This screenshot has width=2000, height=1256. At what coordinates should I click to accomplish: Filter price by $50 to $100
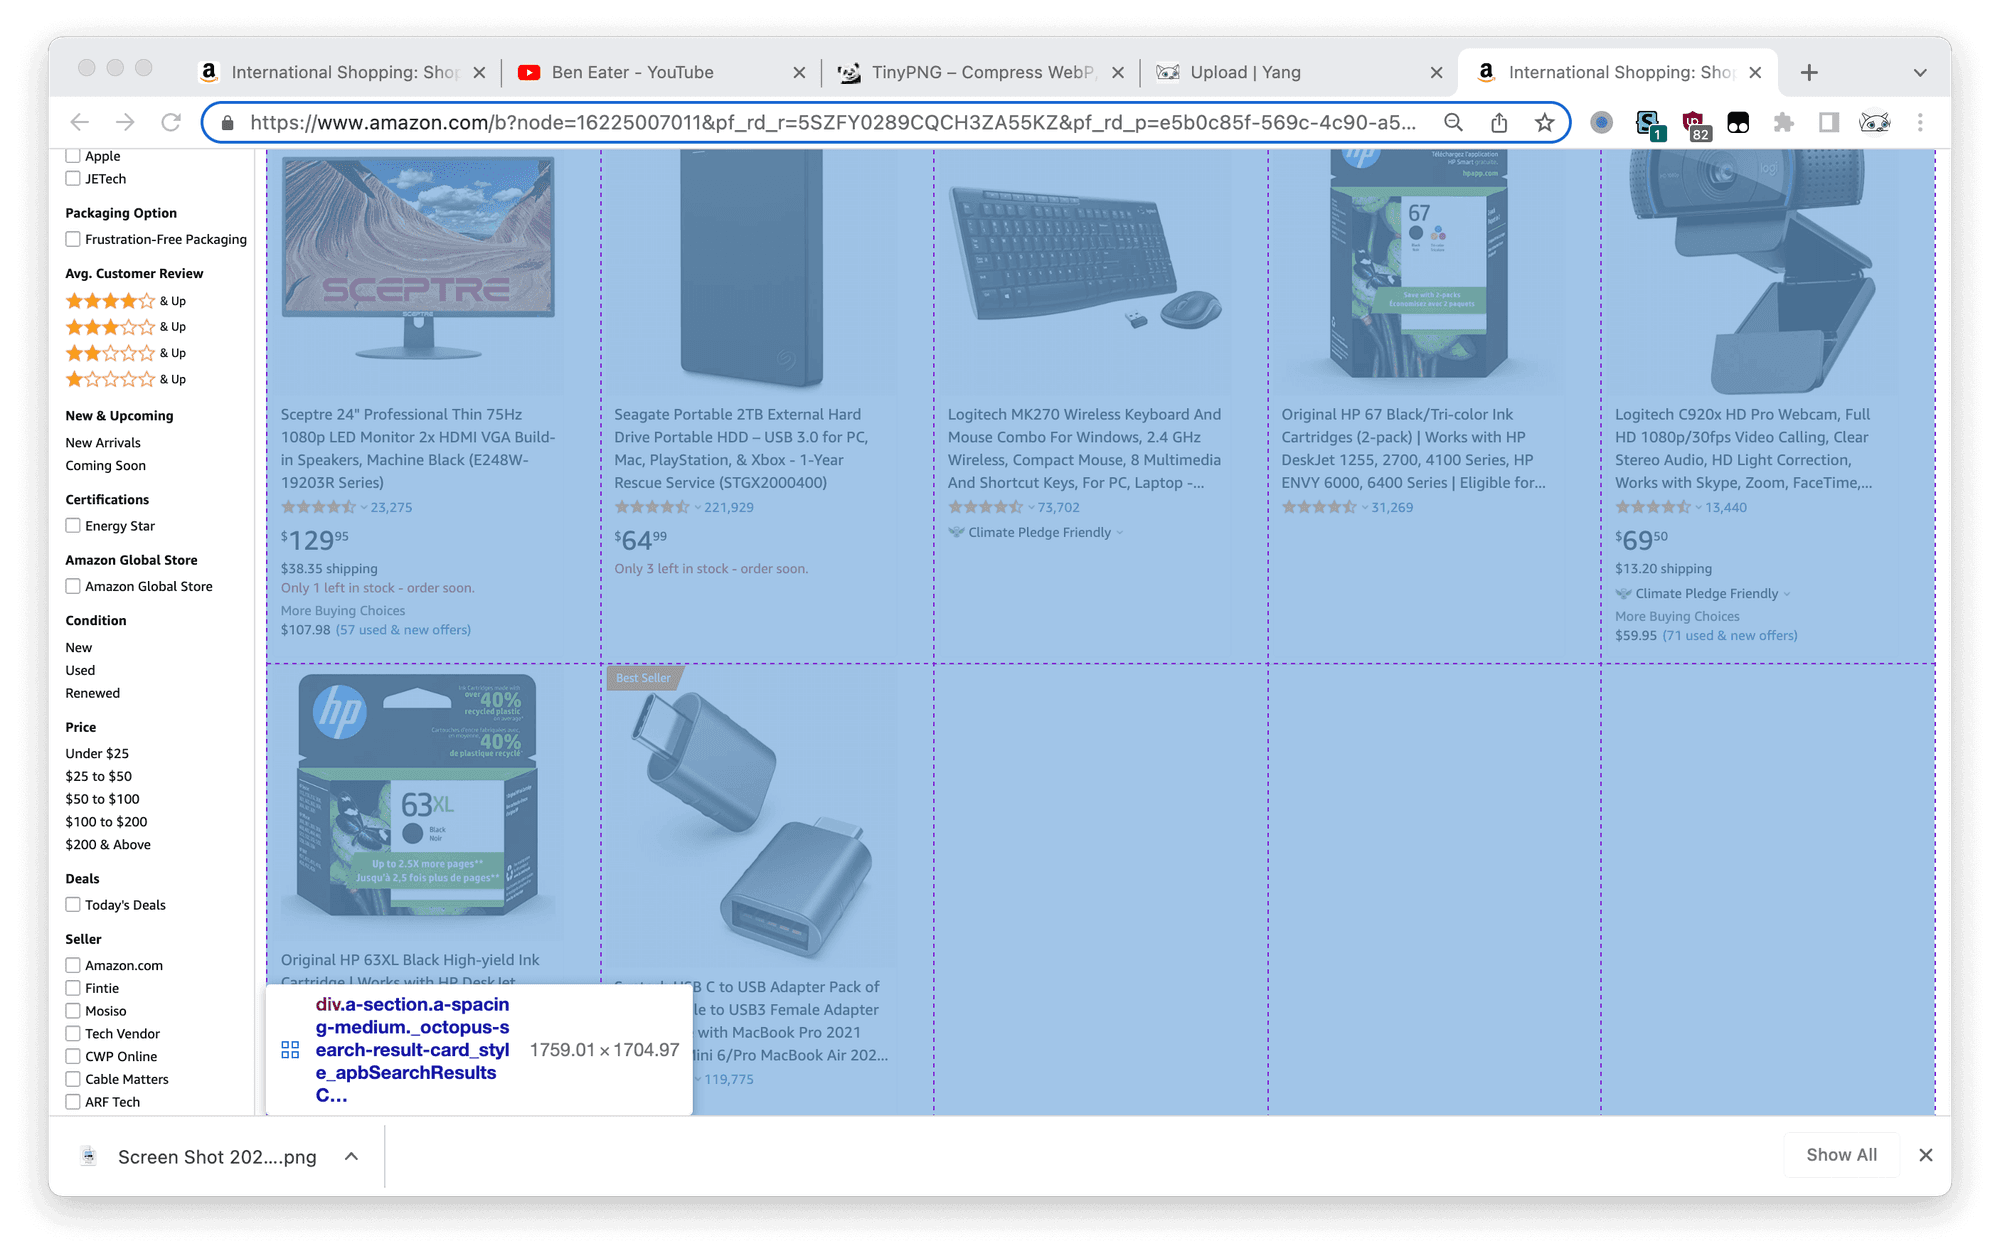102,799
